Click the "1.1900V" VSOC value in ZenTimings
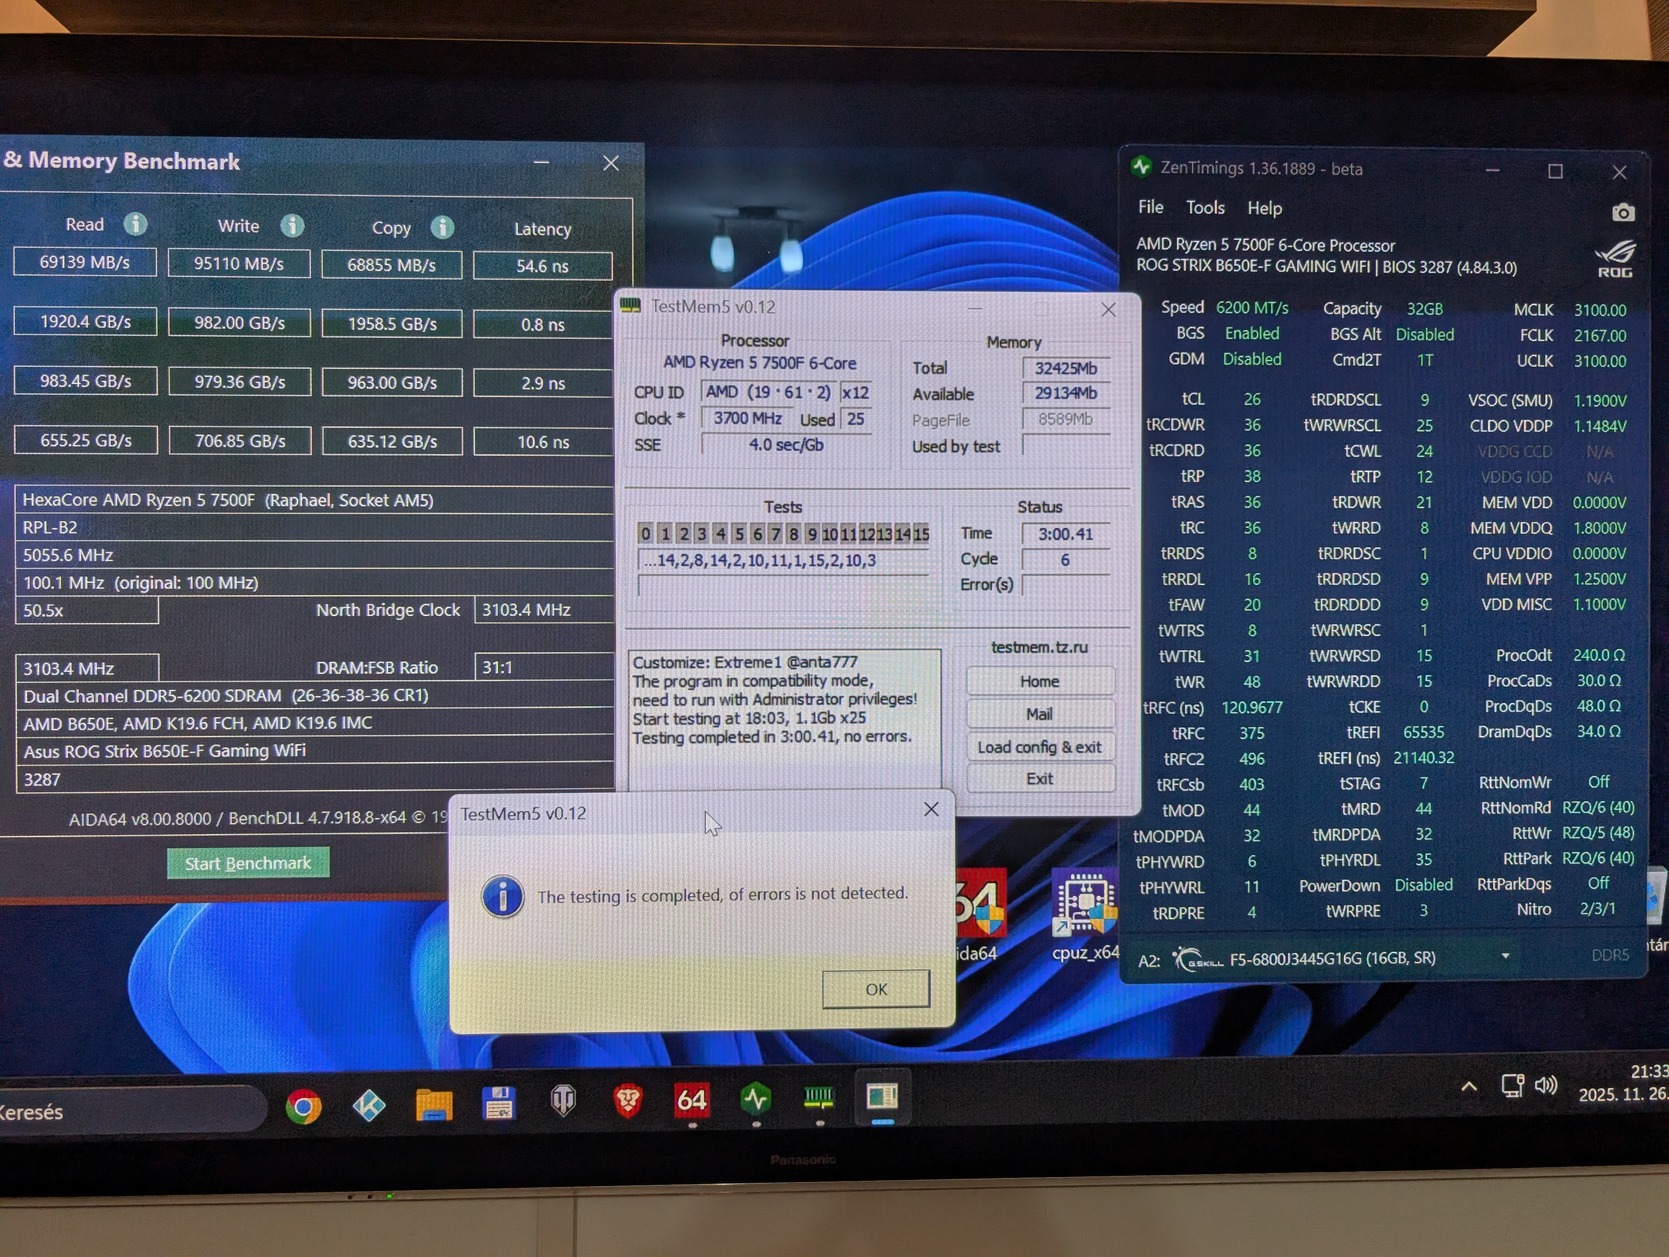This screenshot has width=1669, height=1257. (x=1599, y=400)
